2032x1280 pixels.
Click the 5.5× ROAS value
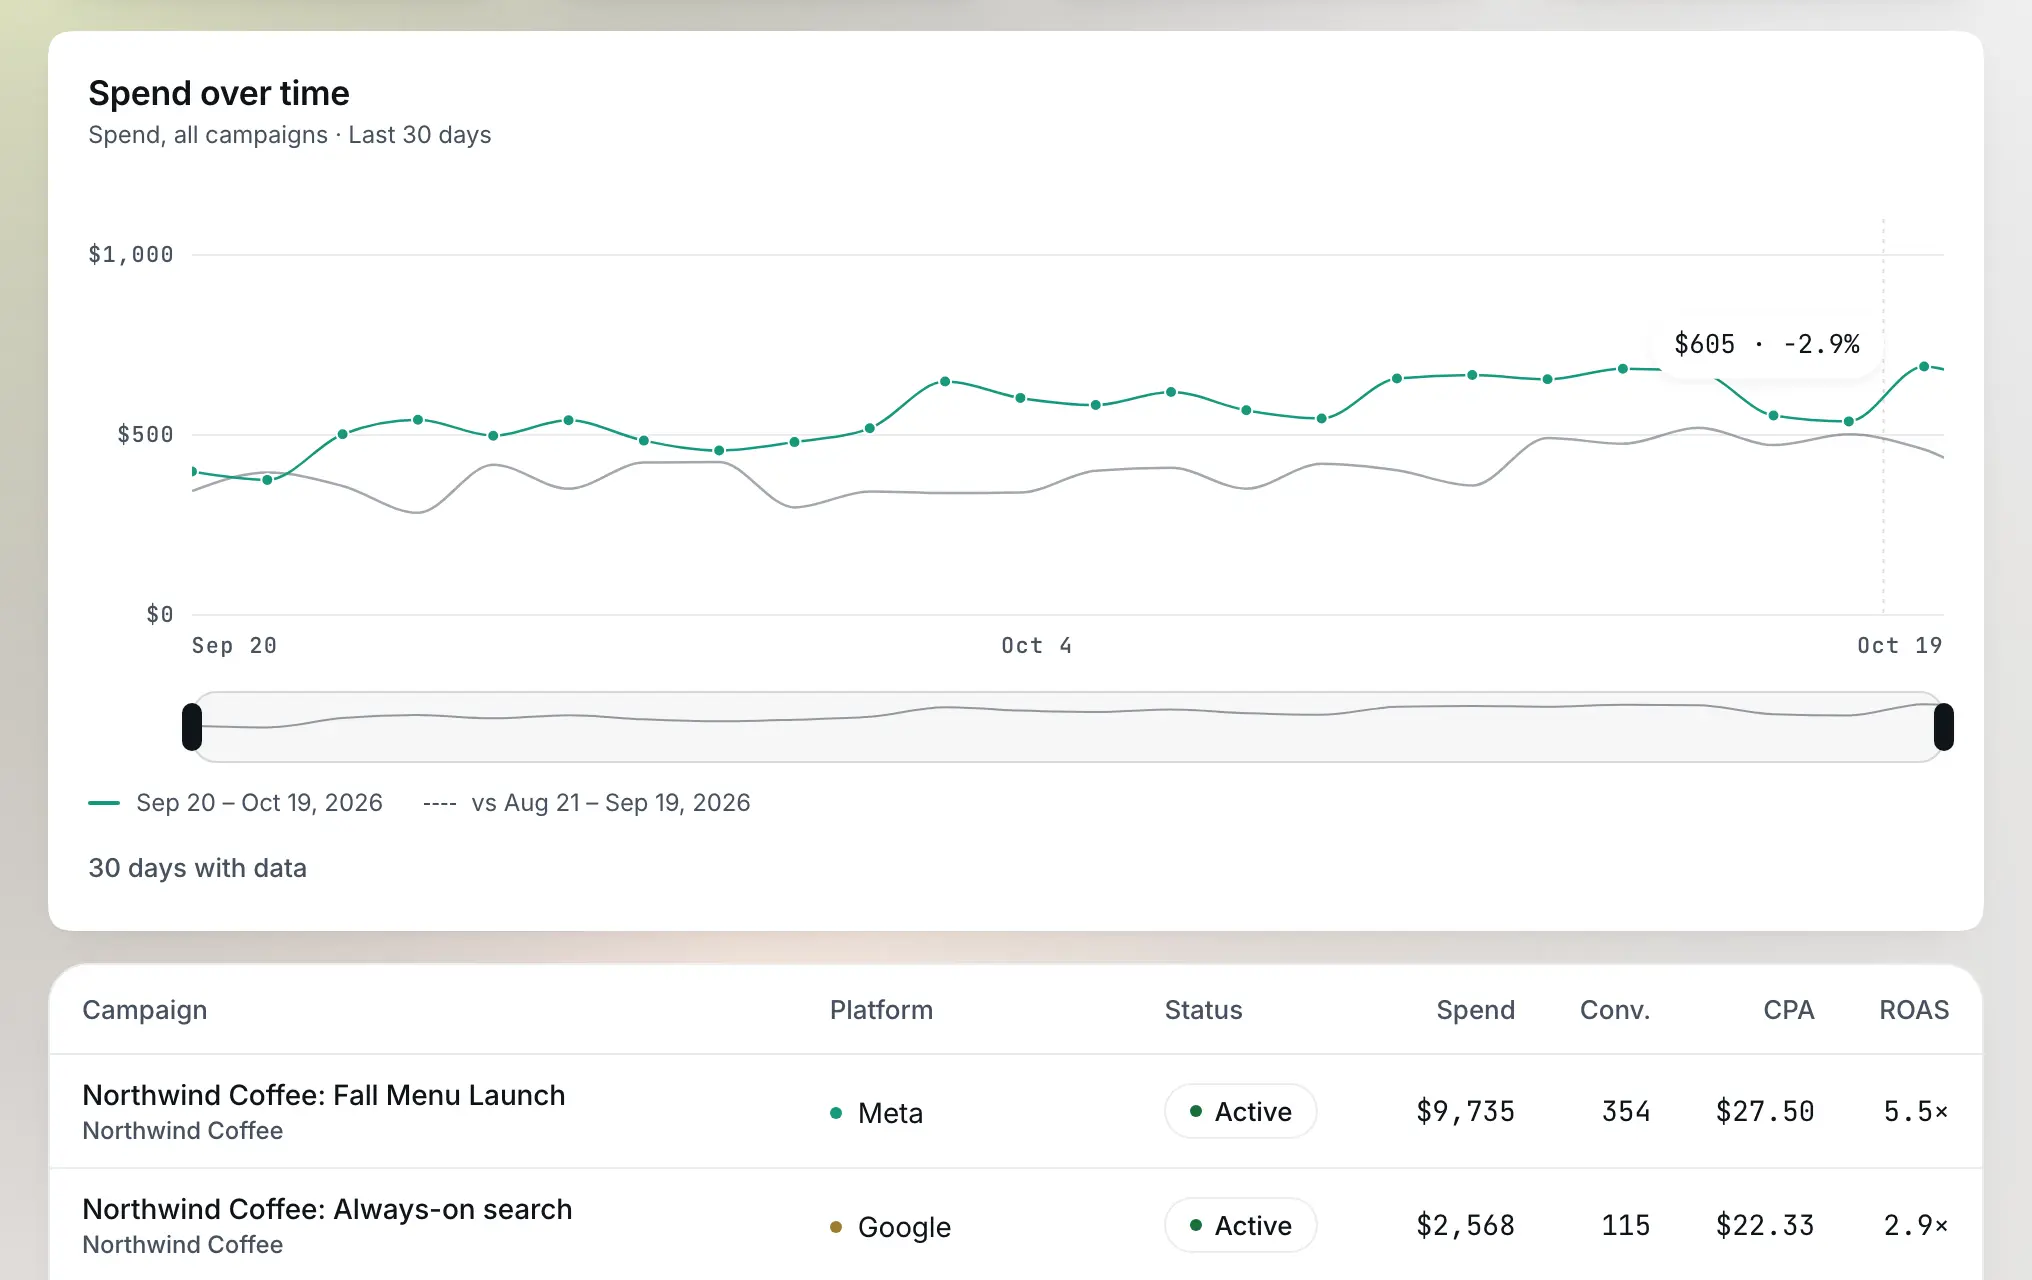[x=1916, y=1111]
